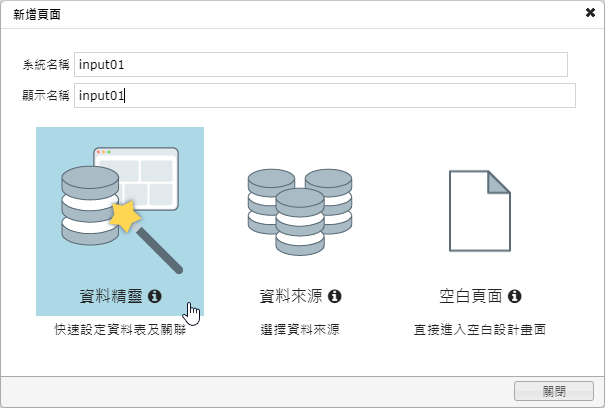Screen dimensions: 605x408
Task: Click the 系統名稱 field label
Action: pos(46,65)
